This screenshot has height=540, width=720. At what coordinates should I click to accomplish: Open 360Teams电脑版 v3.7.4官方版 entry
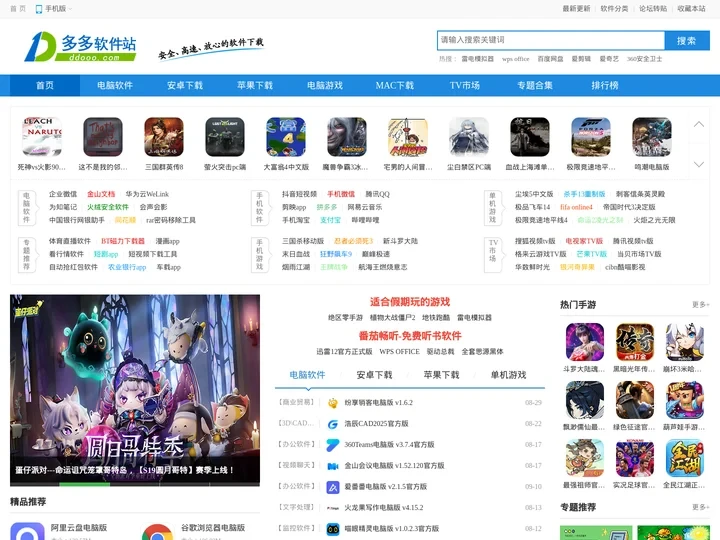click(389, 444)
